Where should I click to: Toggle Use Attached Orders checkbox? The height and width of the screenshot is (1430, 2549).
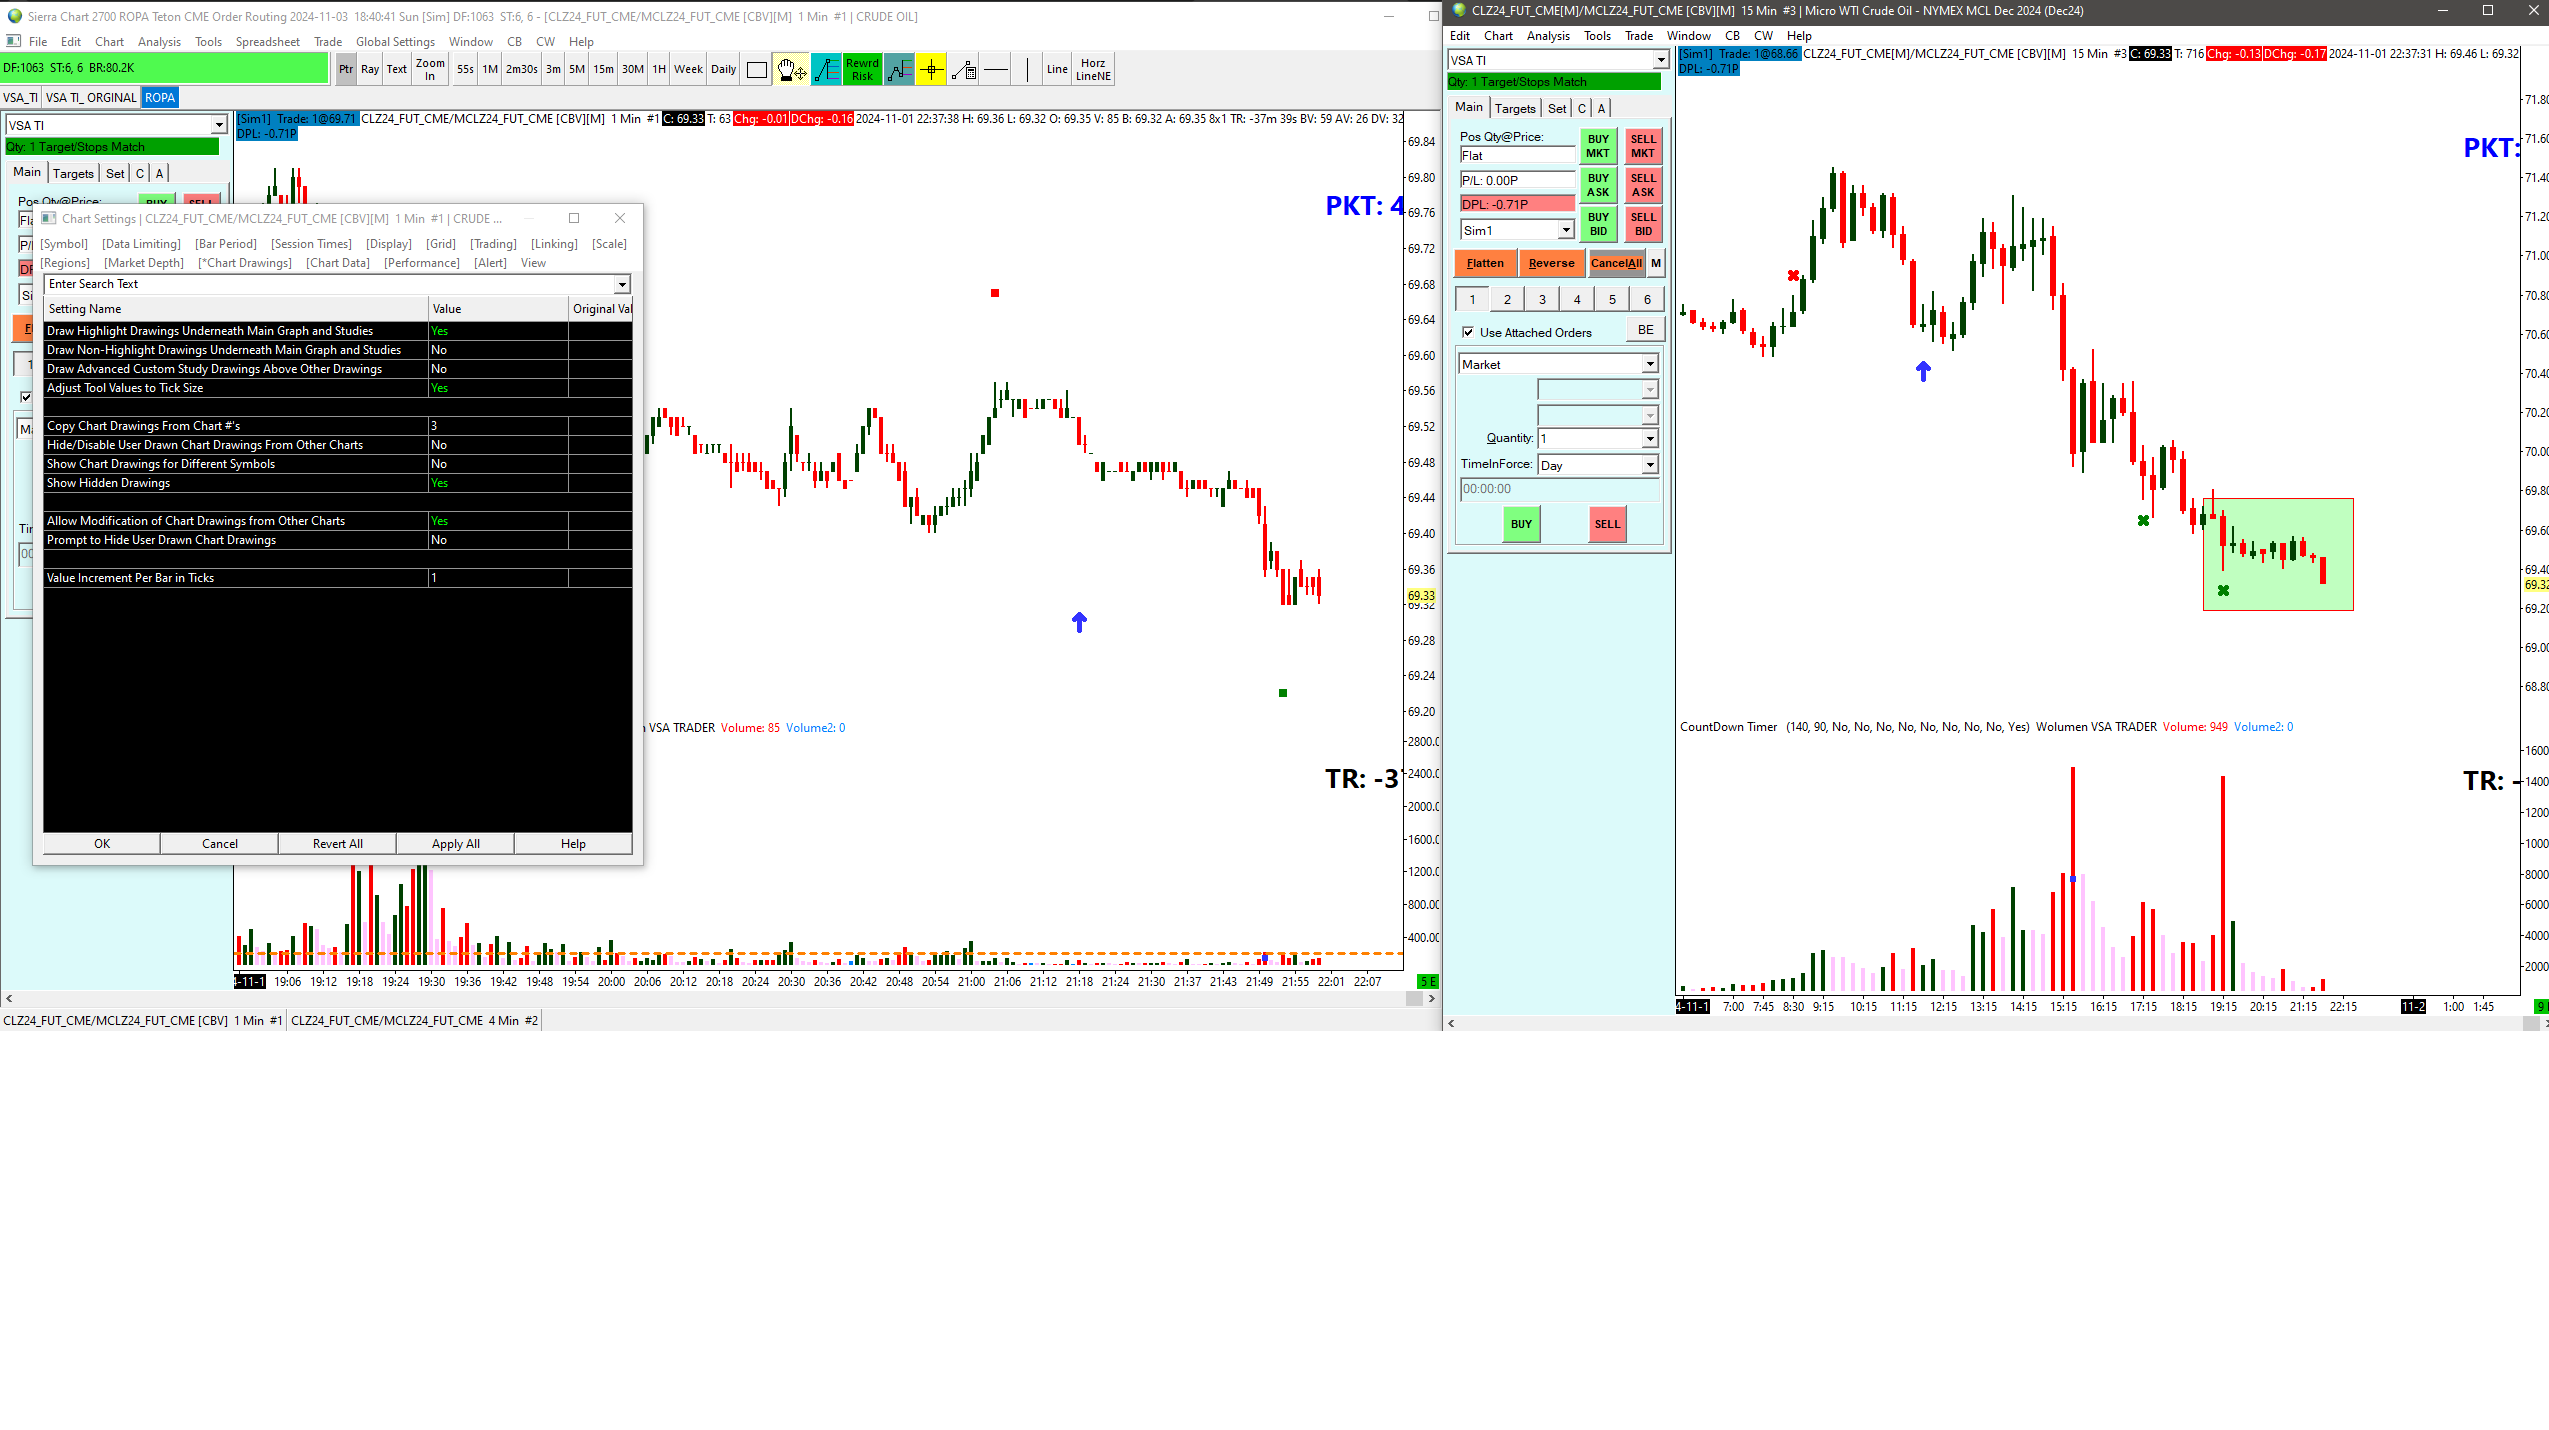pos(1468,332)
